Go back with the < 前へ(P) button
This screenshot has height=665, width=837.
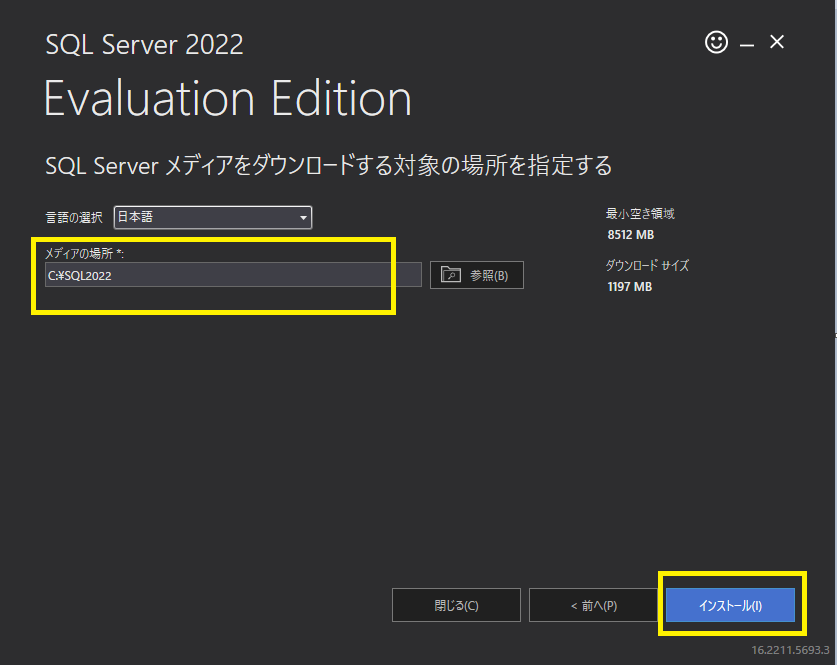click(594, 605)
